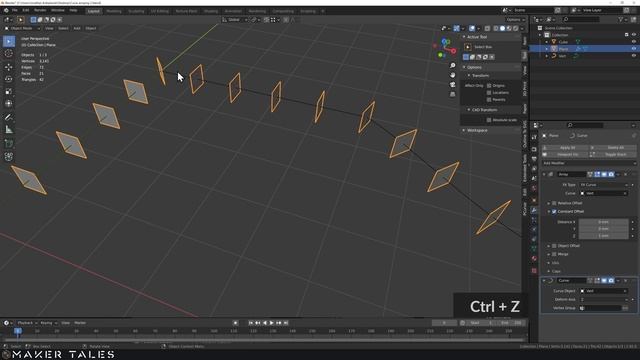Enable Affect Only Parents checkbox
This screenshot has height=360, width=640.
pos(489,100)
